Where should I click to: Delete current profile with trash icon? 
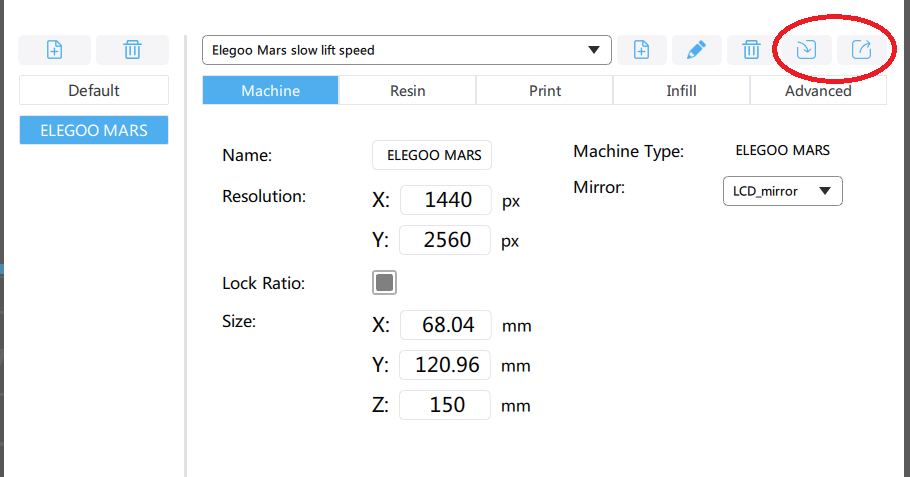coord(751,50)
